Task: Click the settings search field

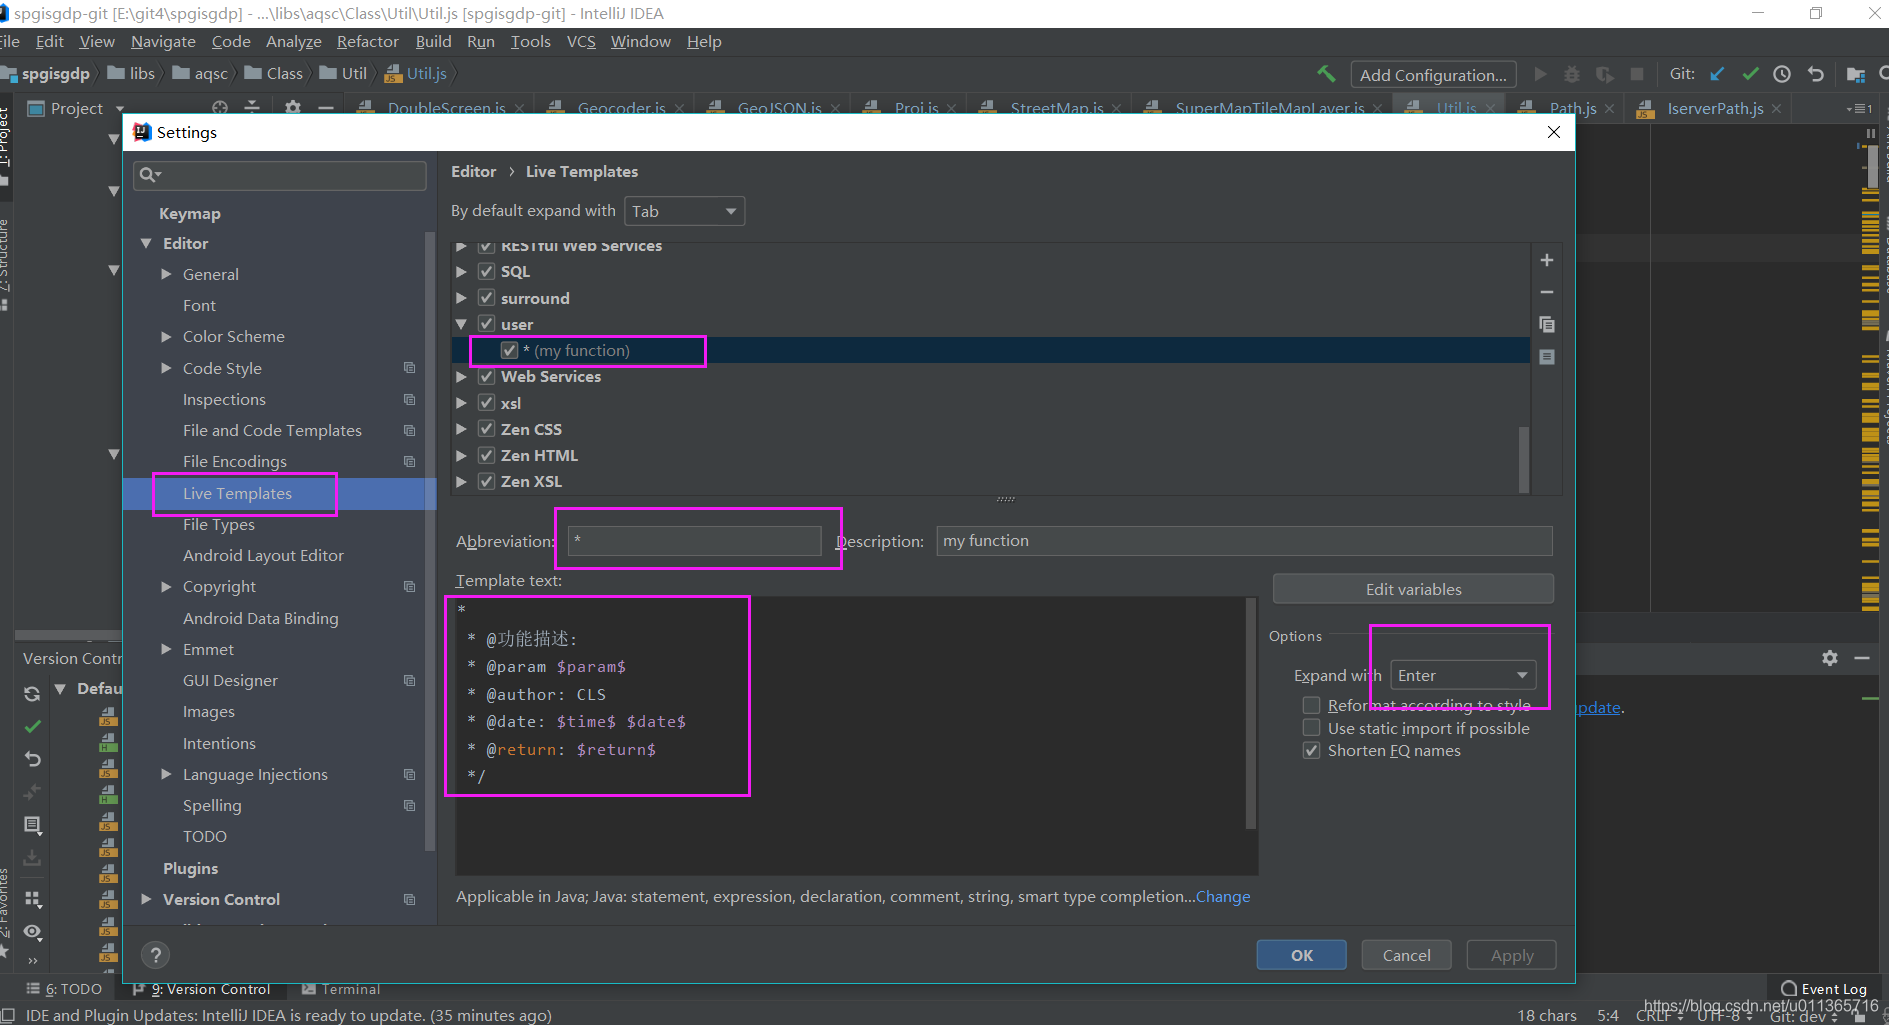Action: coord(279,175)
